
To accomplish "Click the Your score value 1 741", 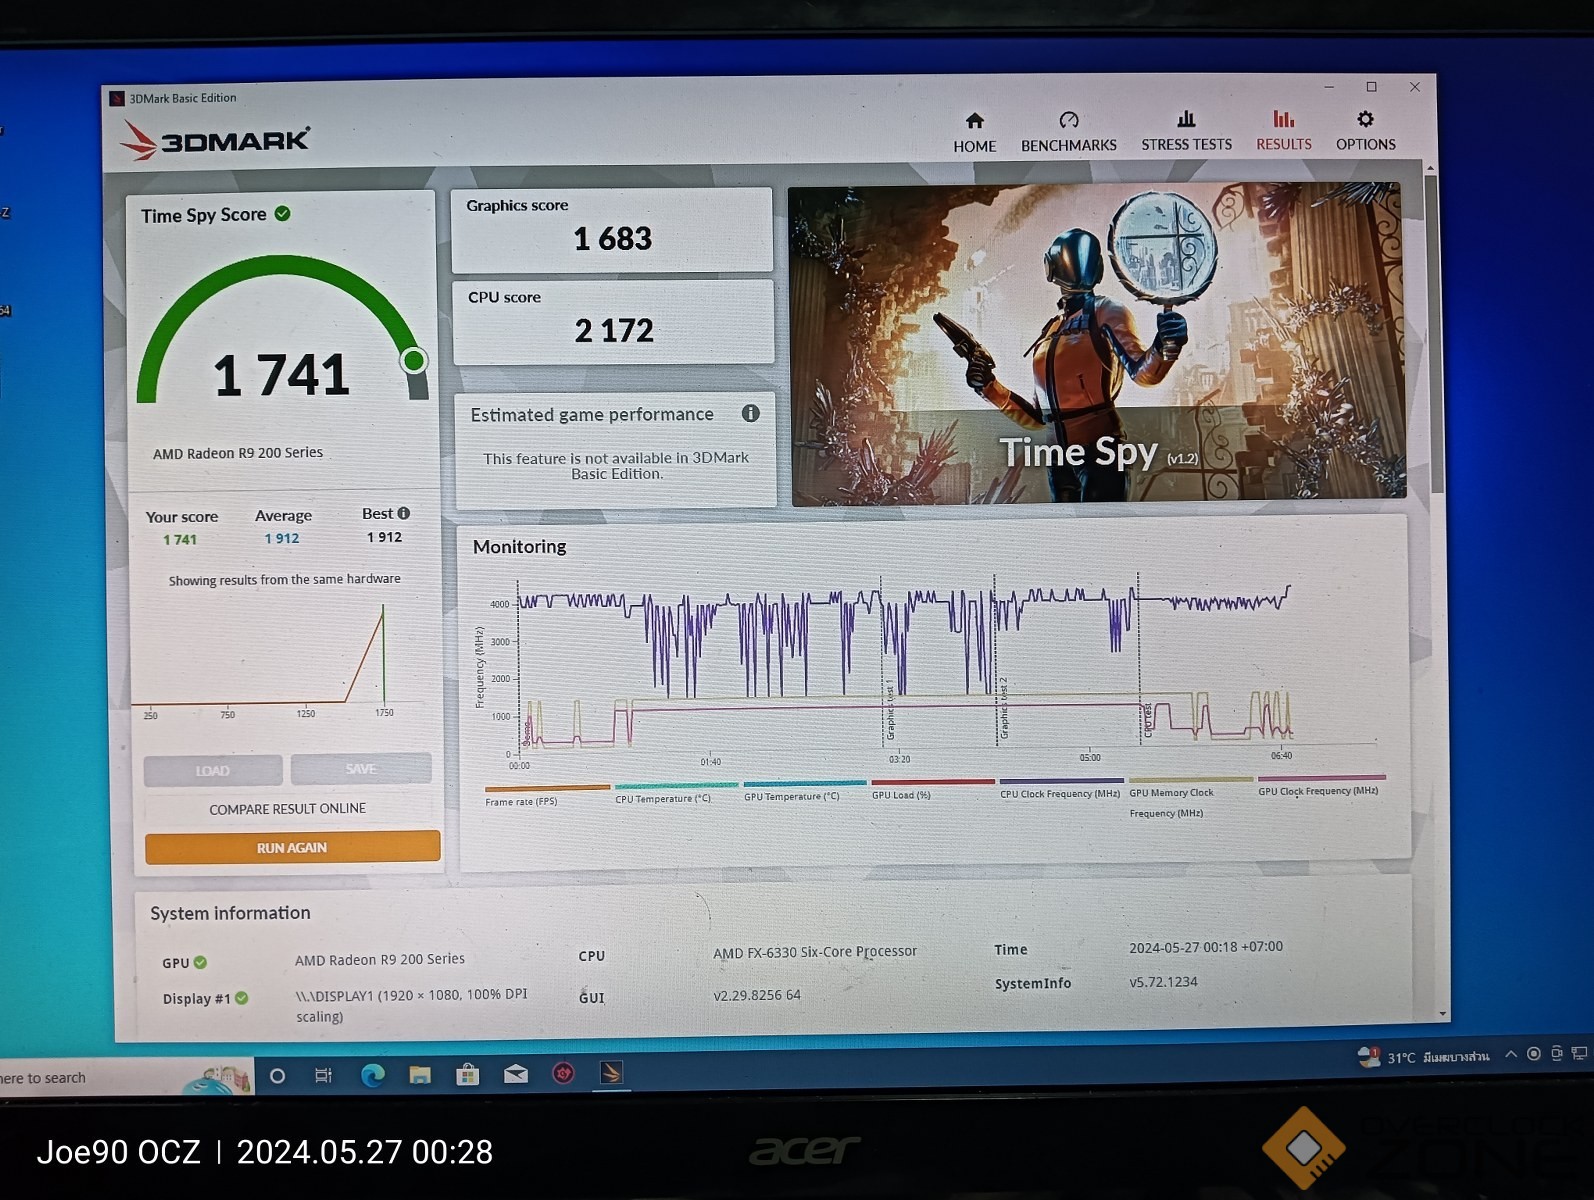I will pyautogui.click(x=180, y=540).
